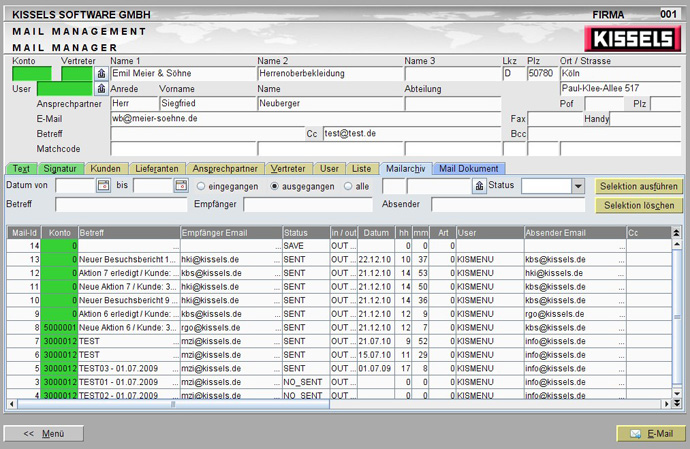Click the Name 1 field
690x449 pixels.
(183, 74)
